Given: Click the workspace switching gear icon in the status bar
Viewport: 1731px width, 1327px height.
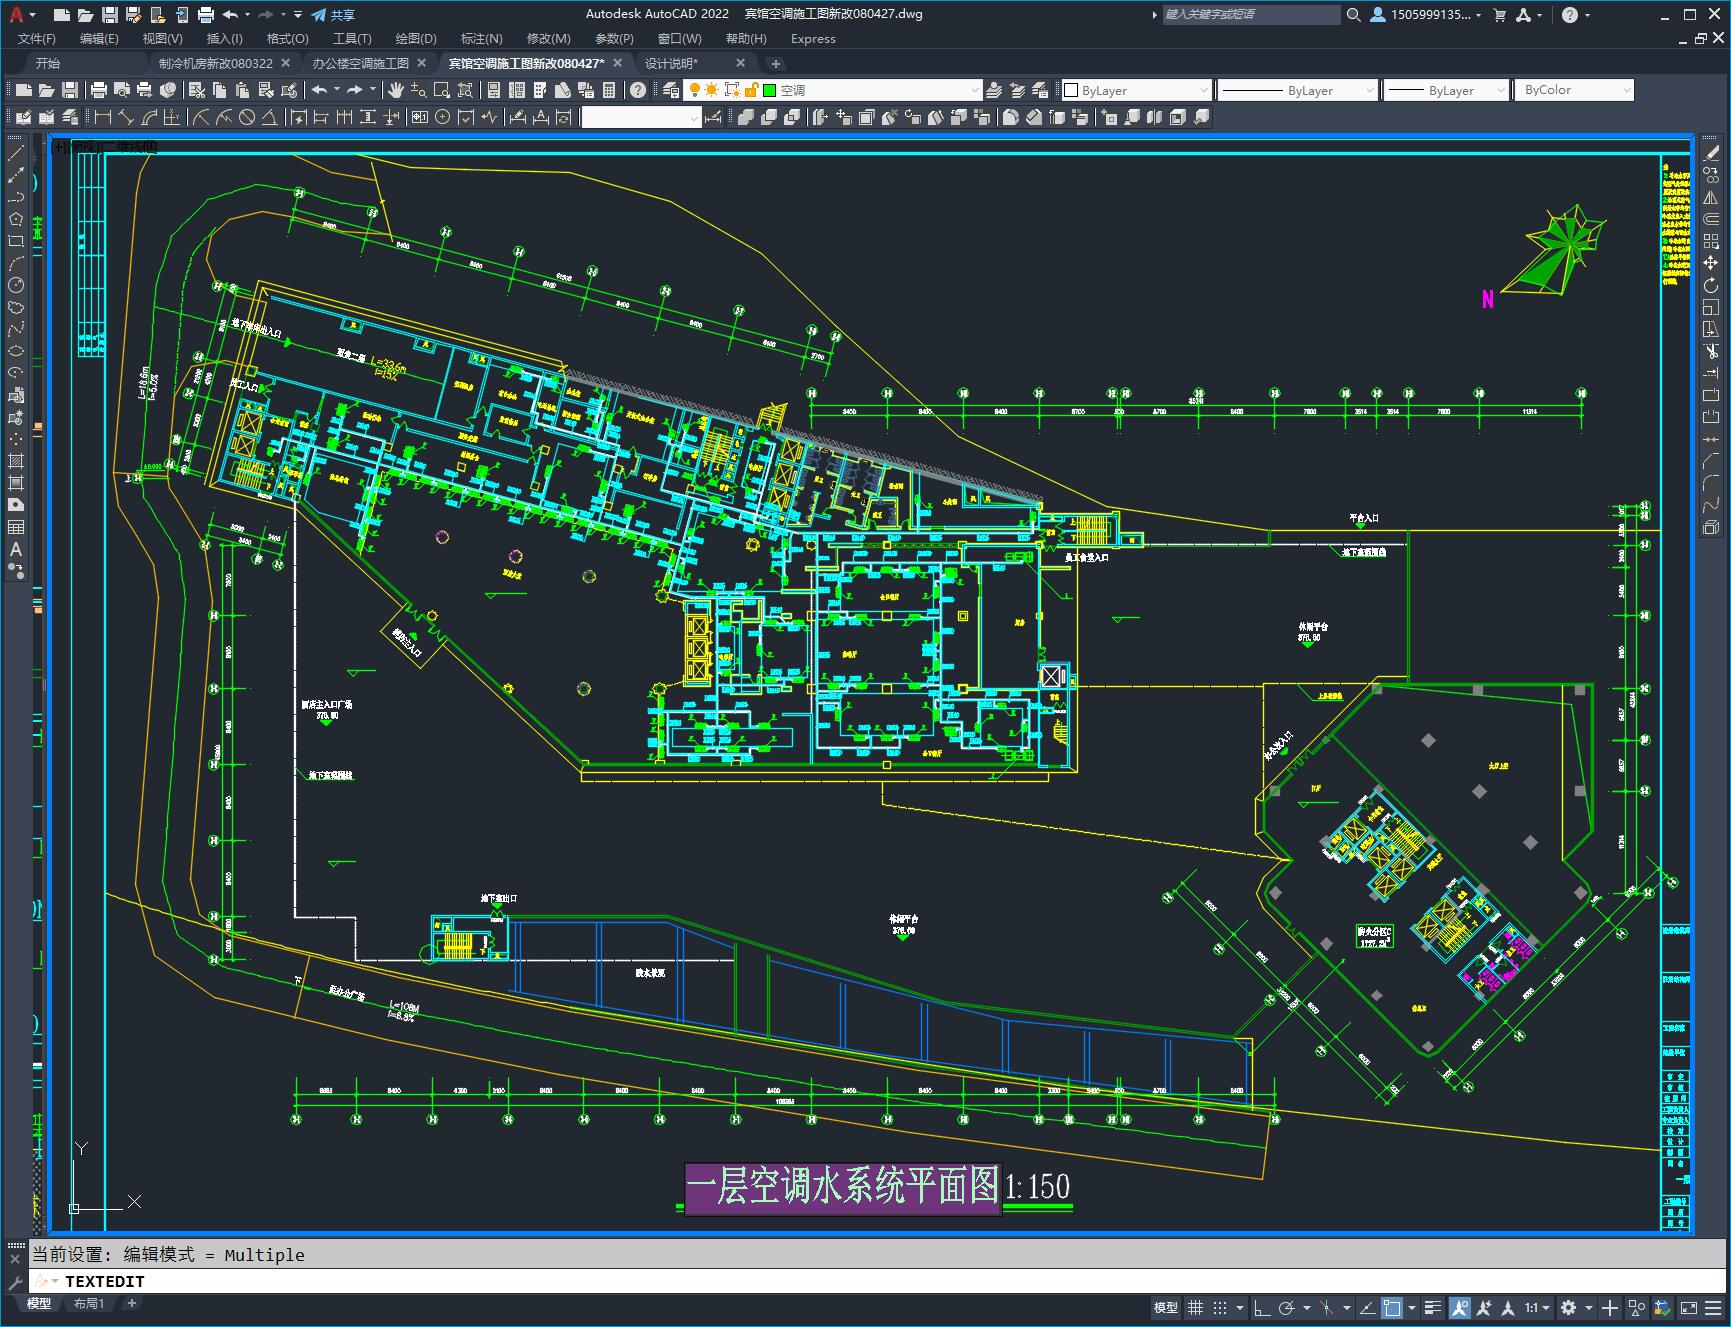Looking at the screenshot, I should coord(1568,1307).
